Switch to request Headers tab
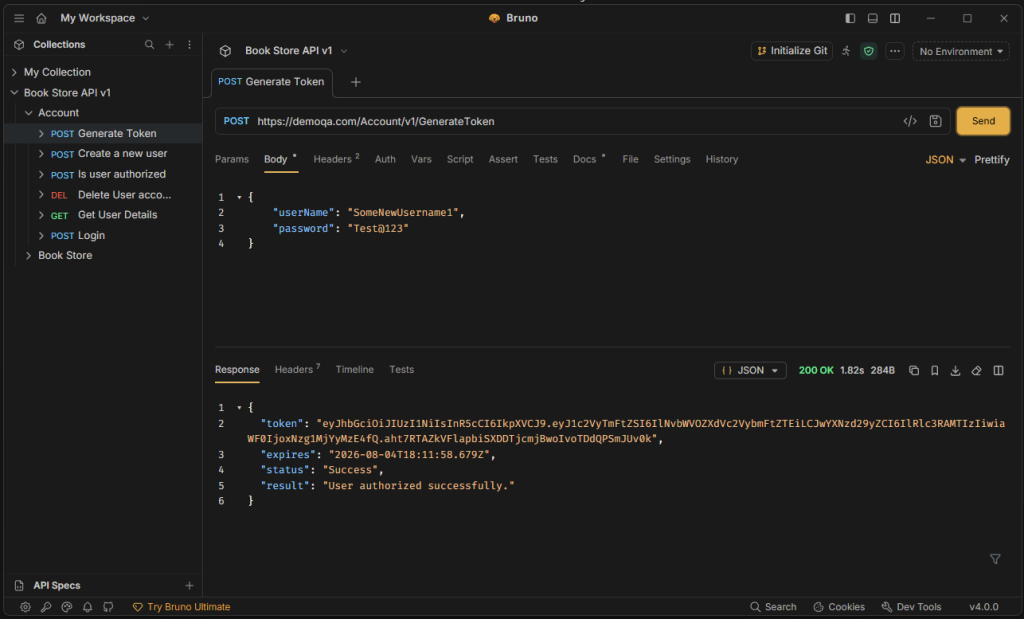 pos(336,159)
